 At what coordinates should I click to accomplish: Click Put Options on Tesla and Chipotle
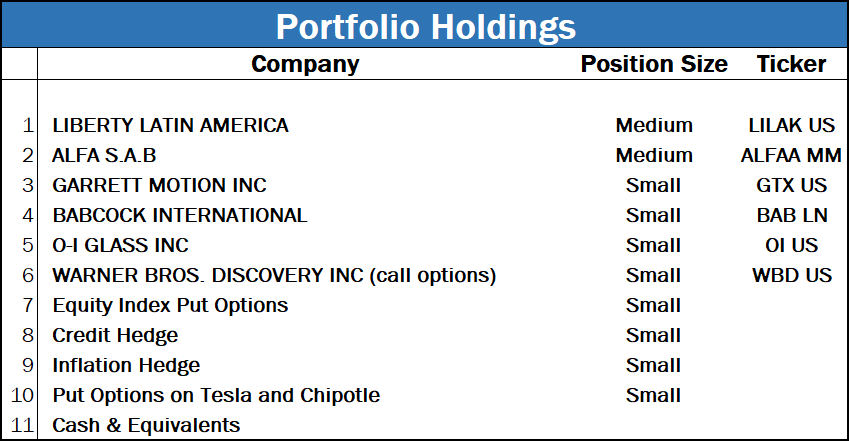pos(216,396)
